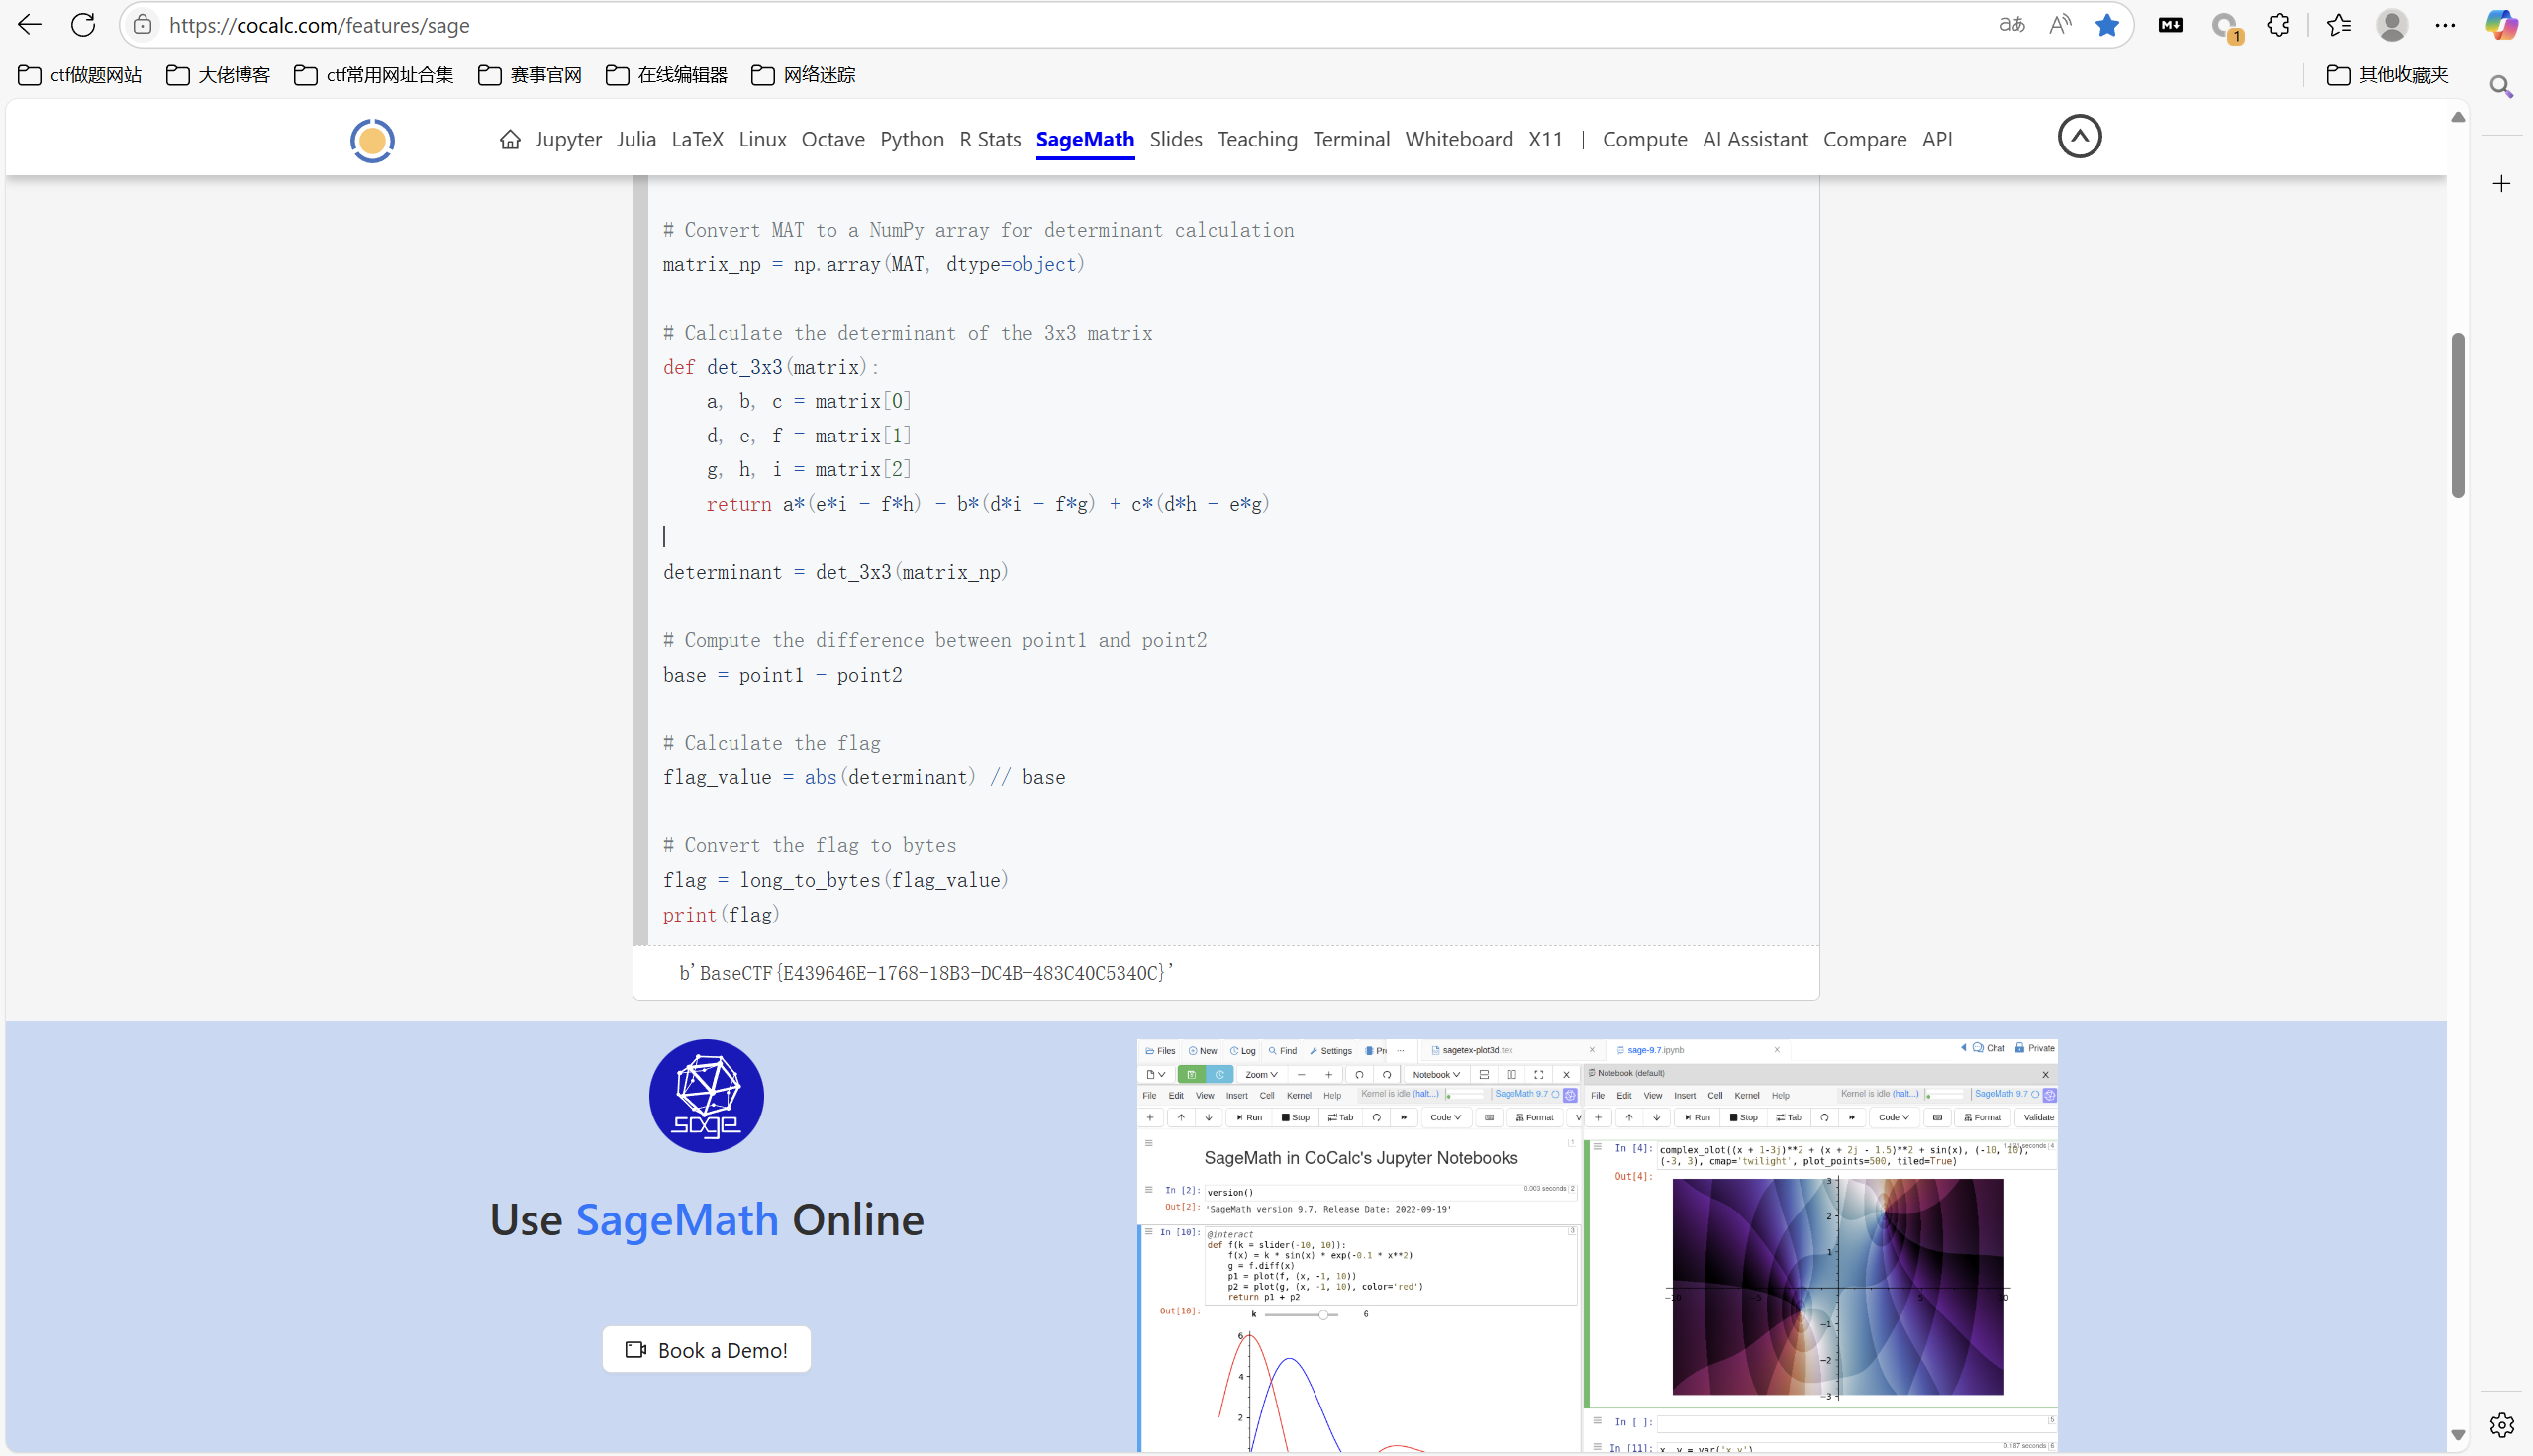The width and height of the screenshot is (2533, 1456).
Task: Click 'determinant = det_3x3(matrix_np)' line
Action: pyautogui.click(x=836, y=572)
